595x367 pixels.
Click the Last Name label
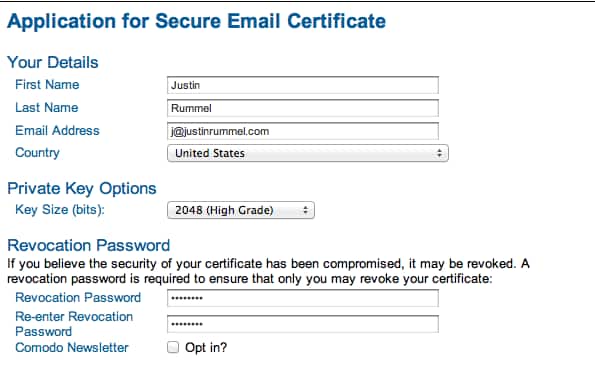click(47, 107)
